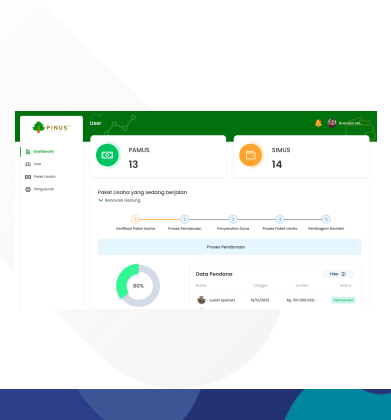Select the Dashboard sidebar icon
391x420 pixels.
(x=28, y=151)
